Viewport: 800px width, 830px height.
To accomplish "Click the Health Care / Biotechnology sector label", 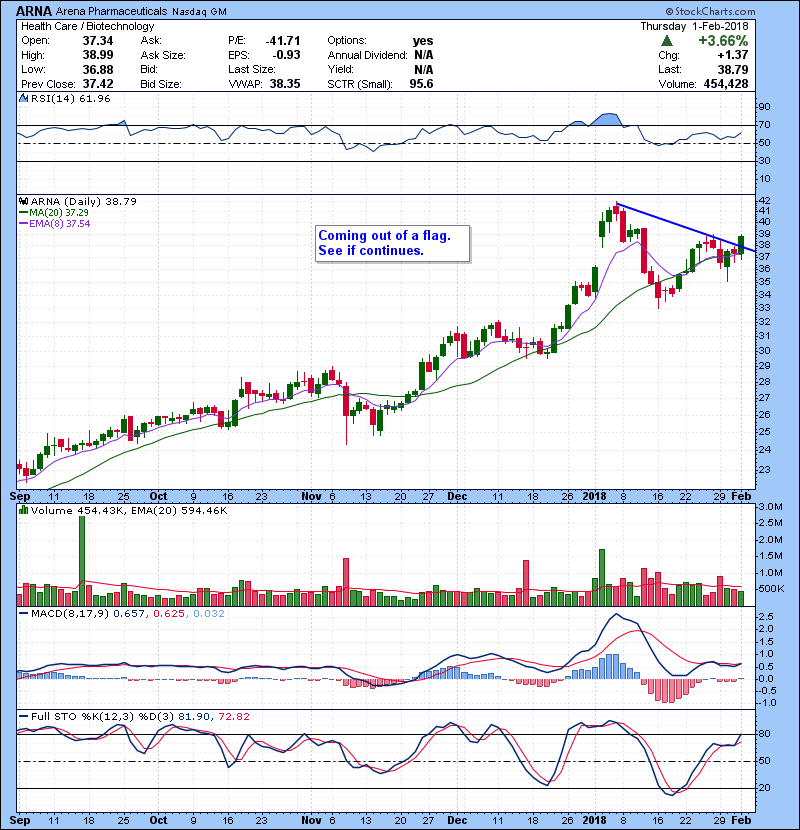I will tap(88, 26).
